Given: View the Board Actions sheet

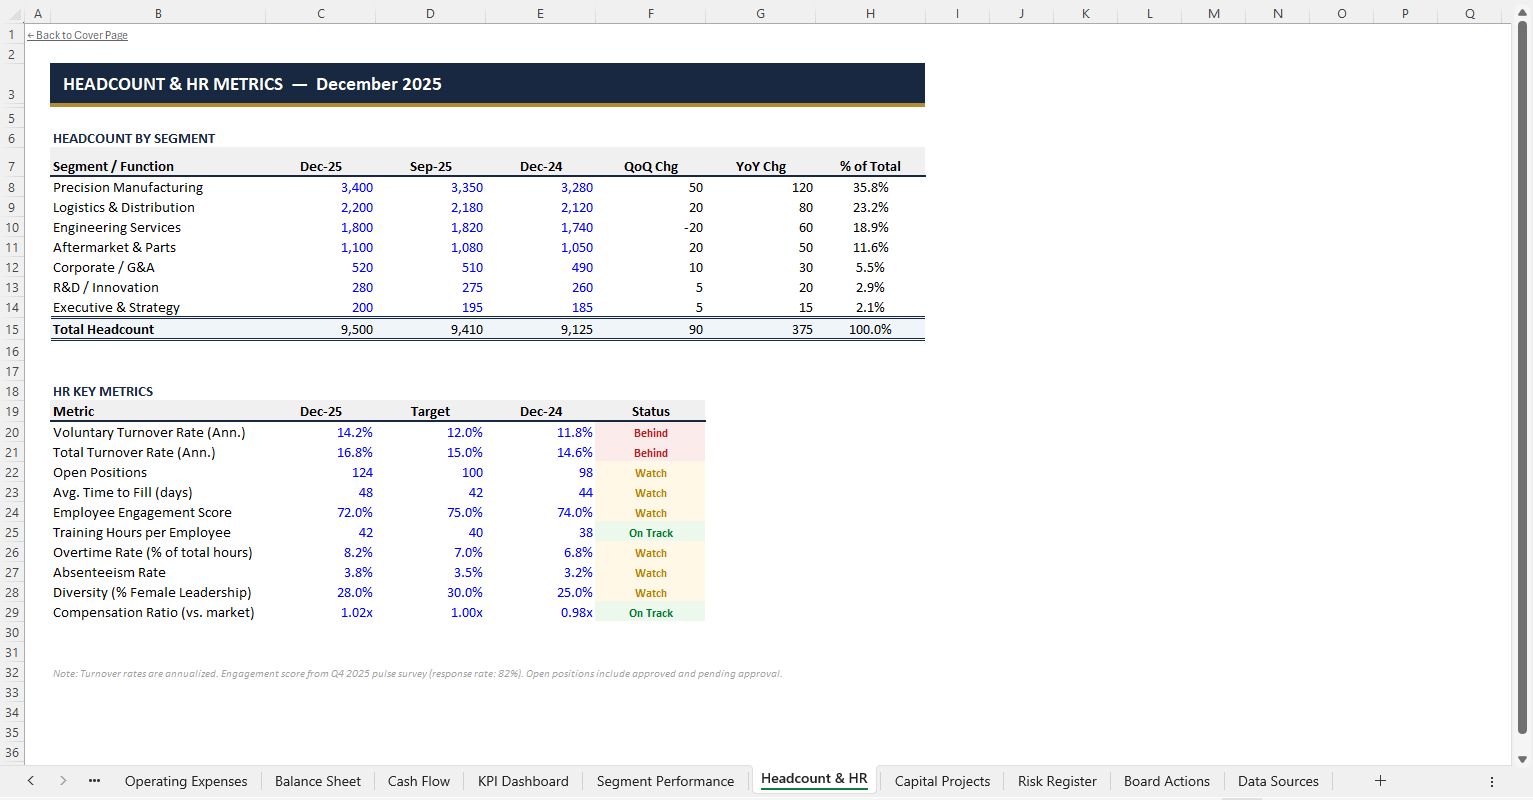Looking at the screenshot, I should (1167, 781).
